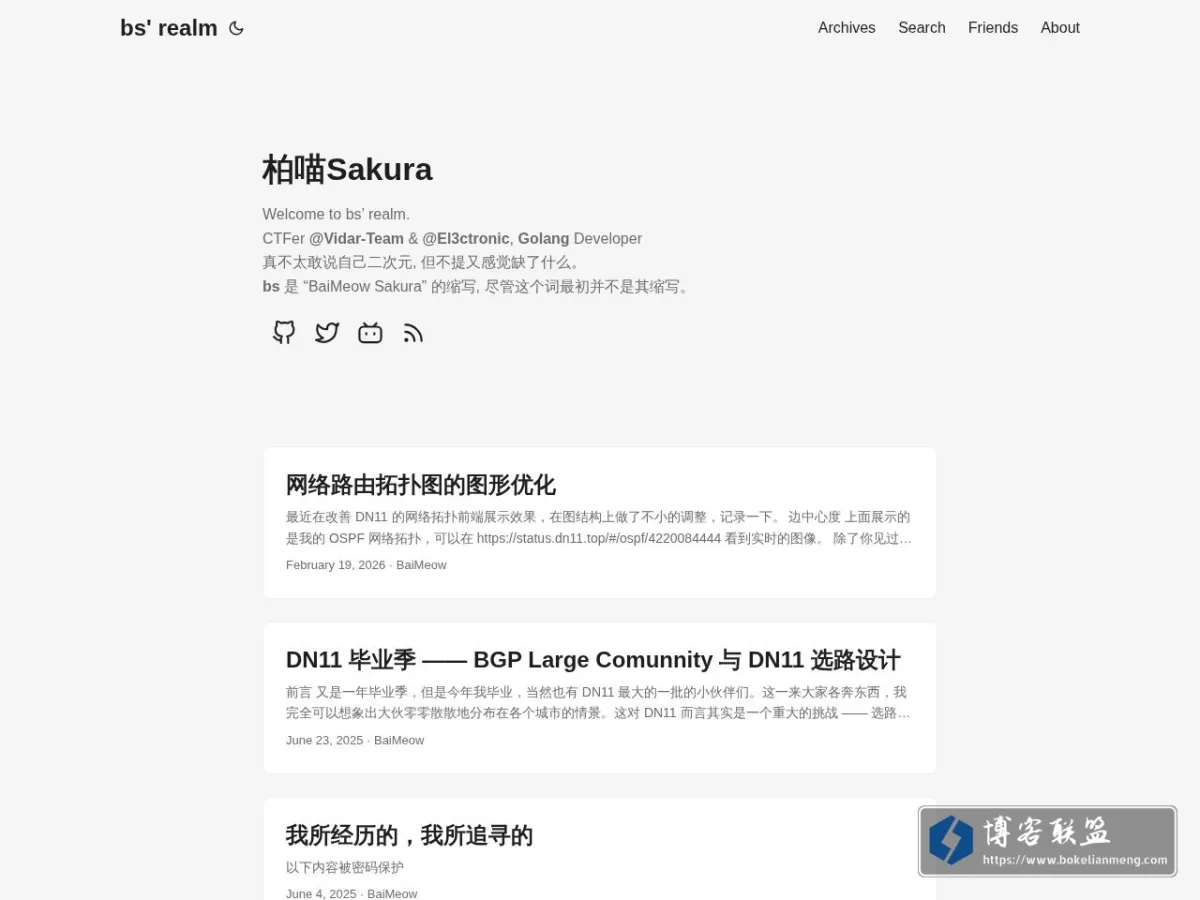
Task: Click the 柏喵Sakura heading
Action: coord(347,169)
